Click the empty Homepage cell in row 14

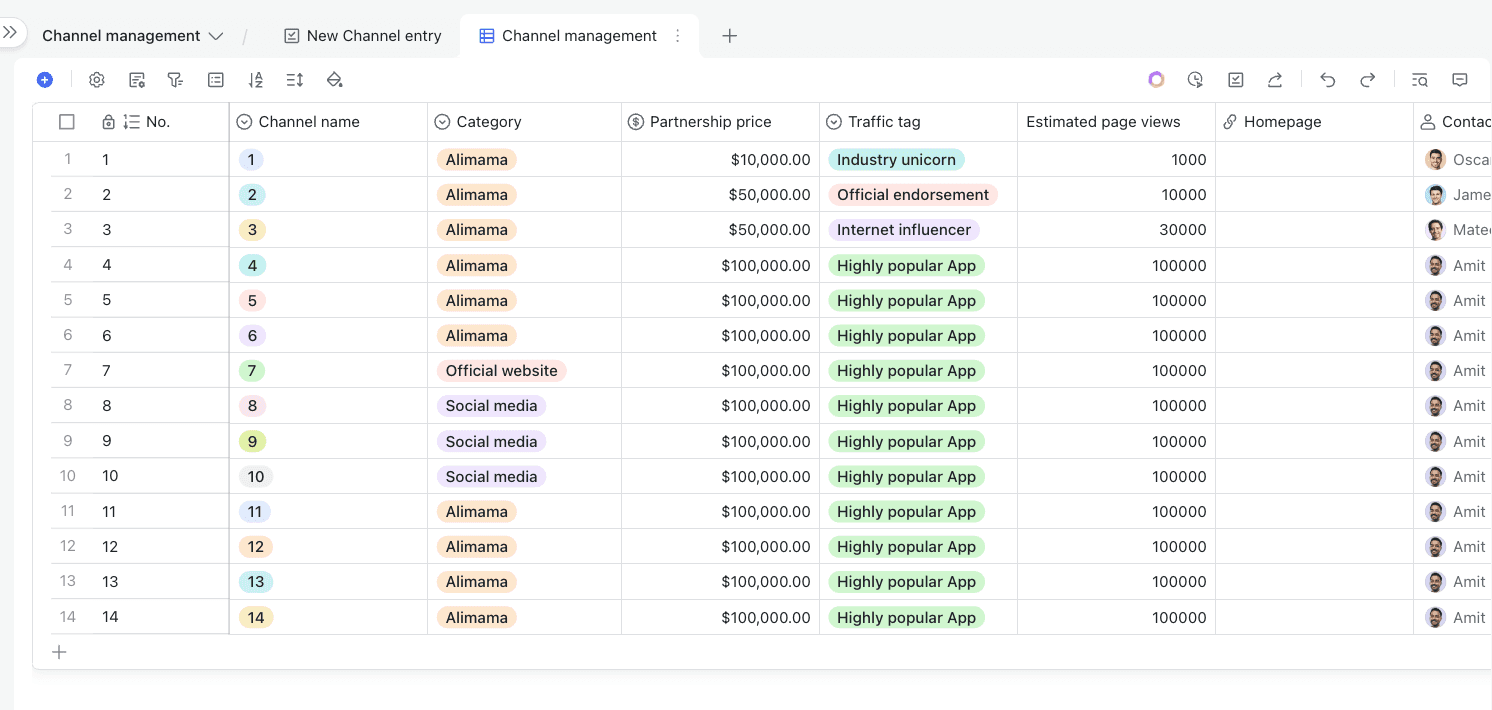pyautogui.click(x=1314, y=617)
